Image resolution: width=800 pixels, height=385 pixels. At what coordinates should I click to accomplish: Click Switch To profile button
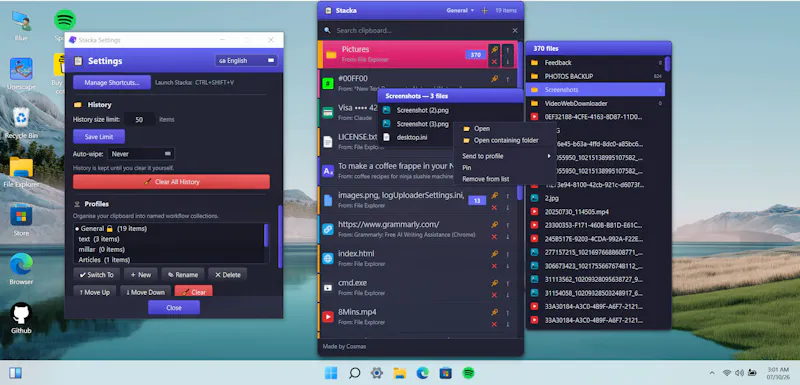tap(96, 275)
